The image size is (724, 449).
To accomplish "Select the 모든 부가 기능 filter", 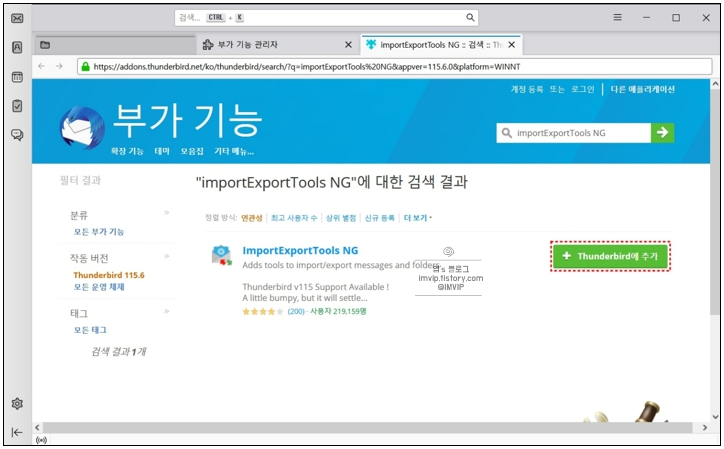I will tap(99, 231).
